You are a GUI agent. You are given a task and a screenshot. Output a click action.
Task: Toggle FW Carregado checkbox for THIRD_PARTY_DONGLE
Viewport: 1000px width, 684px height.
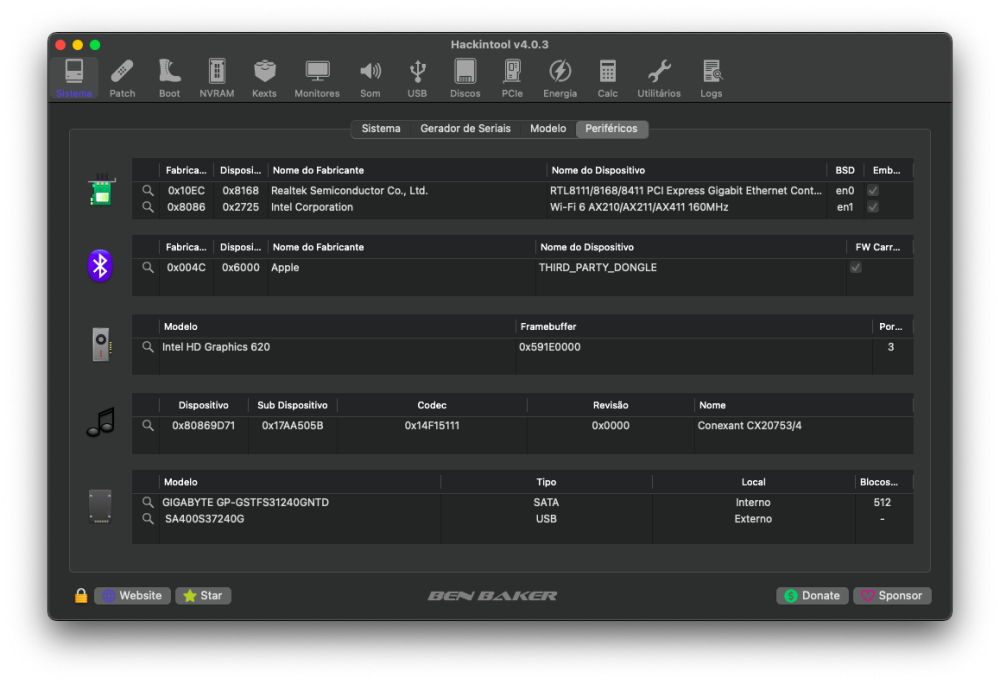point(856,268)
